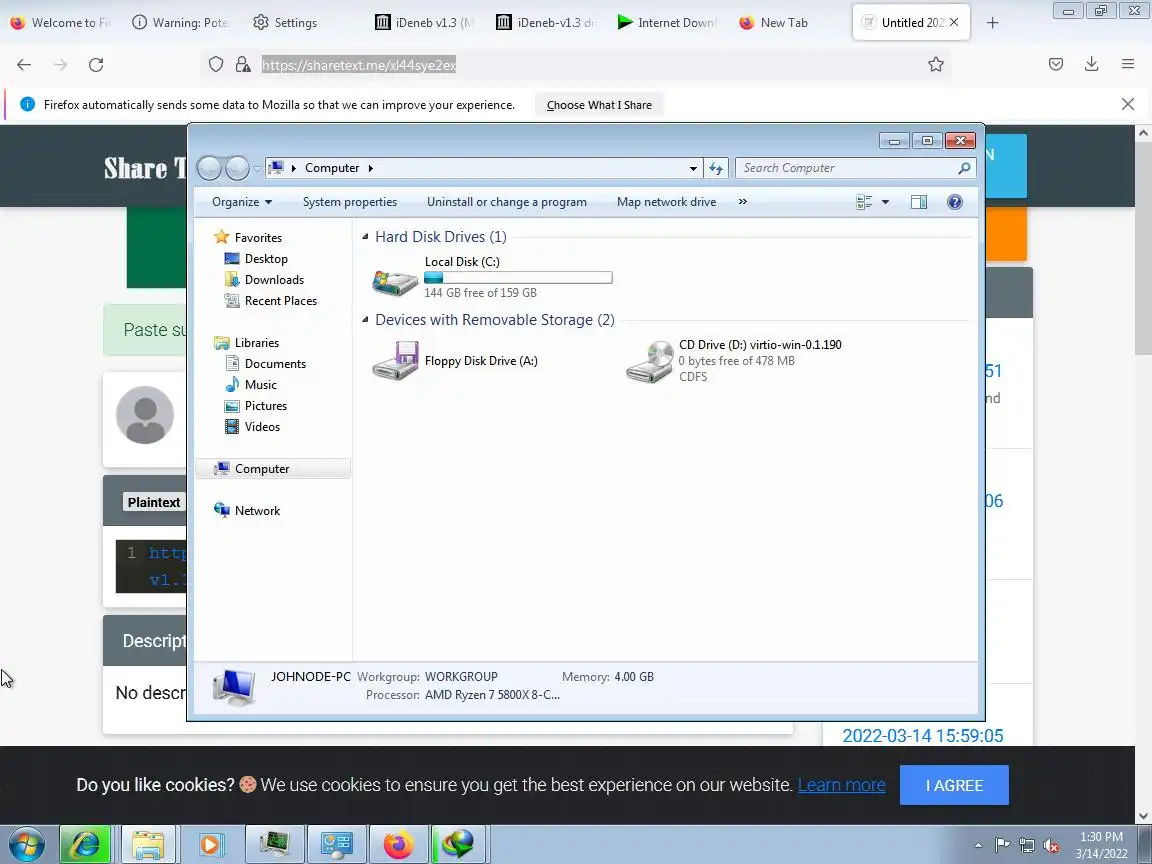The image size is (1152, 864).
Task: Open a new Firefox tab with plus
Action: pyautogui.click(x=993, y=23)
